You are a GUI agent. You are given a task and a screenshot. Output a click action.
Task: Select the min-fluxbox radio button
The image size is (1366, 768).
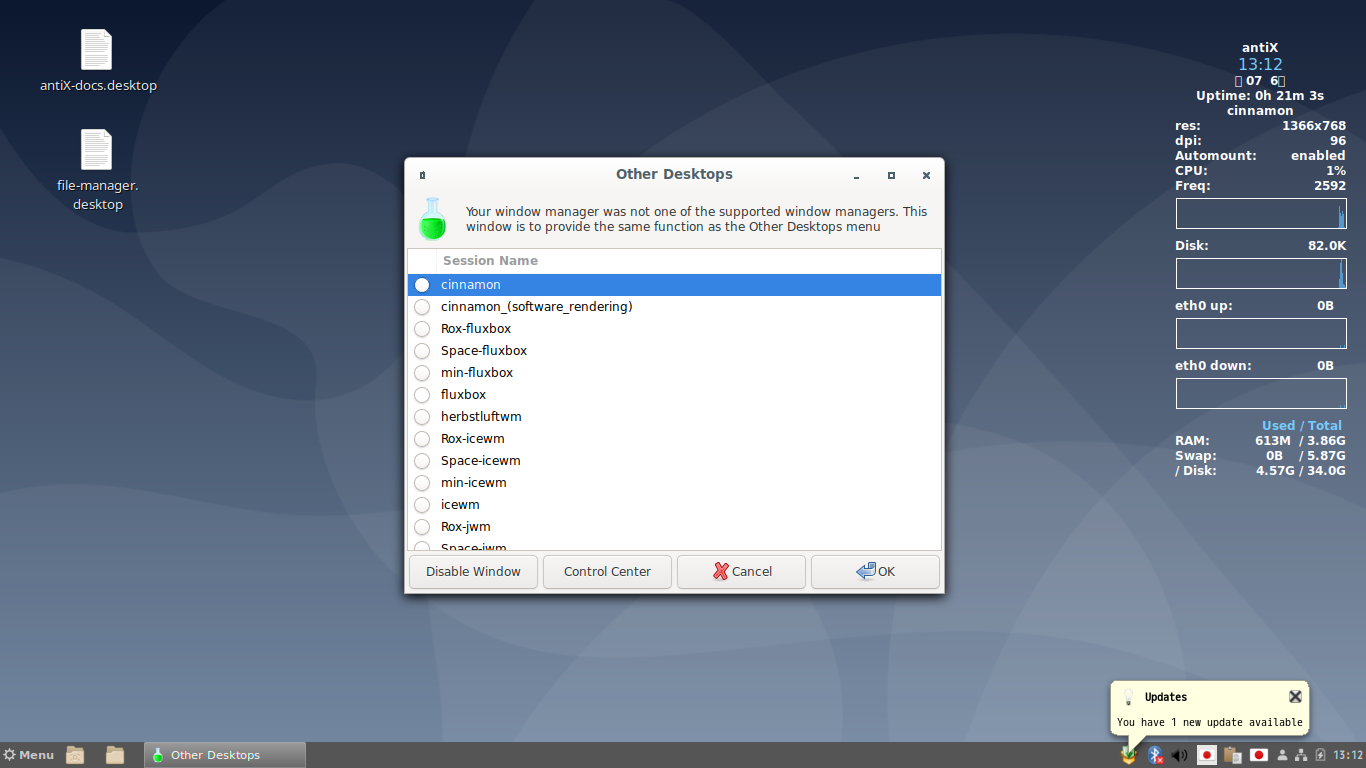point(422,373)
